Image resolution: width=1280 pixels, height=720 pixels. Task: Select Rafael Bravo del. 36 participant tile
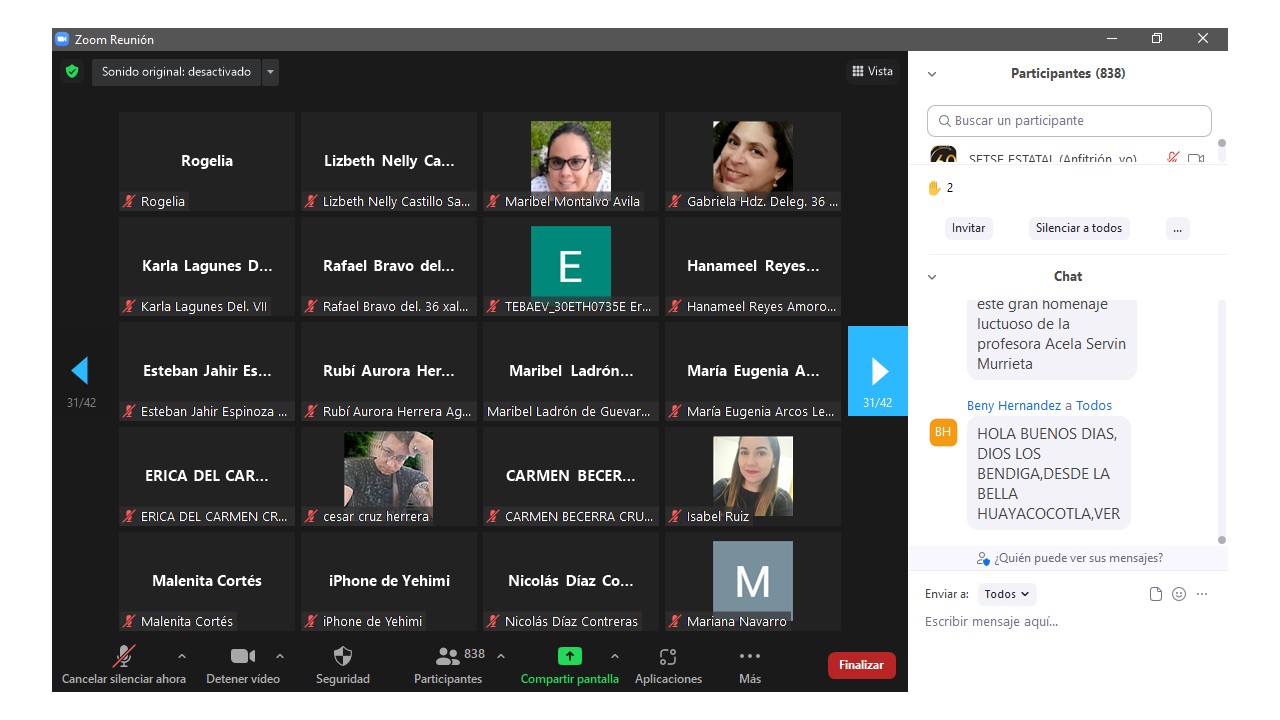coord(389,266)
